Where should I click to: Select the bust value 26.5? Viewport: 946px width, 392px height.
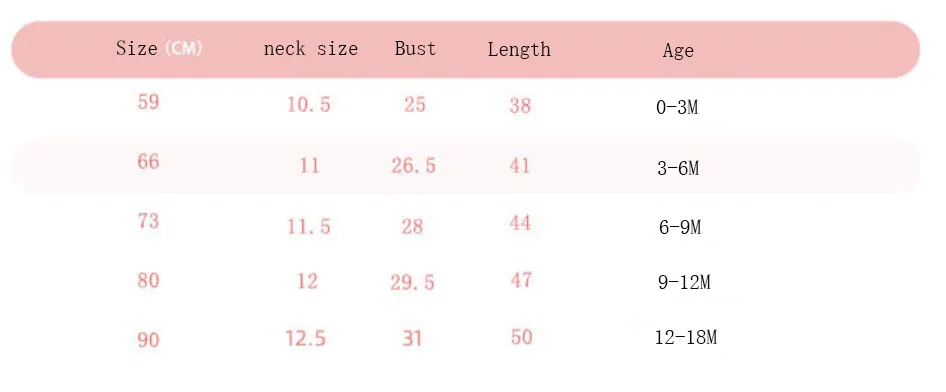(x=413, y=165)
